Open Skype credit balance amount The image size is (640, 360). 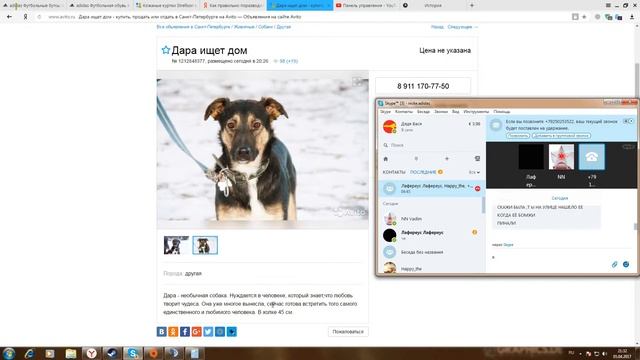coord(474,124)
